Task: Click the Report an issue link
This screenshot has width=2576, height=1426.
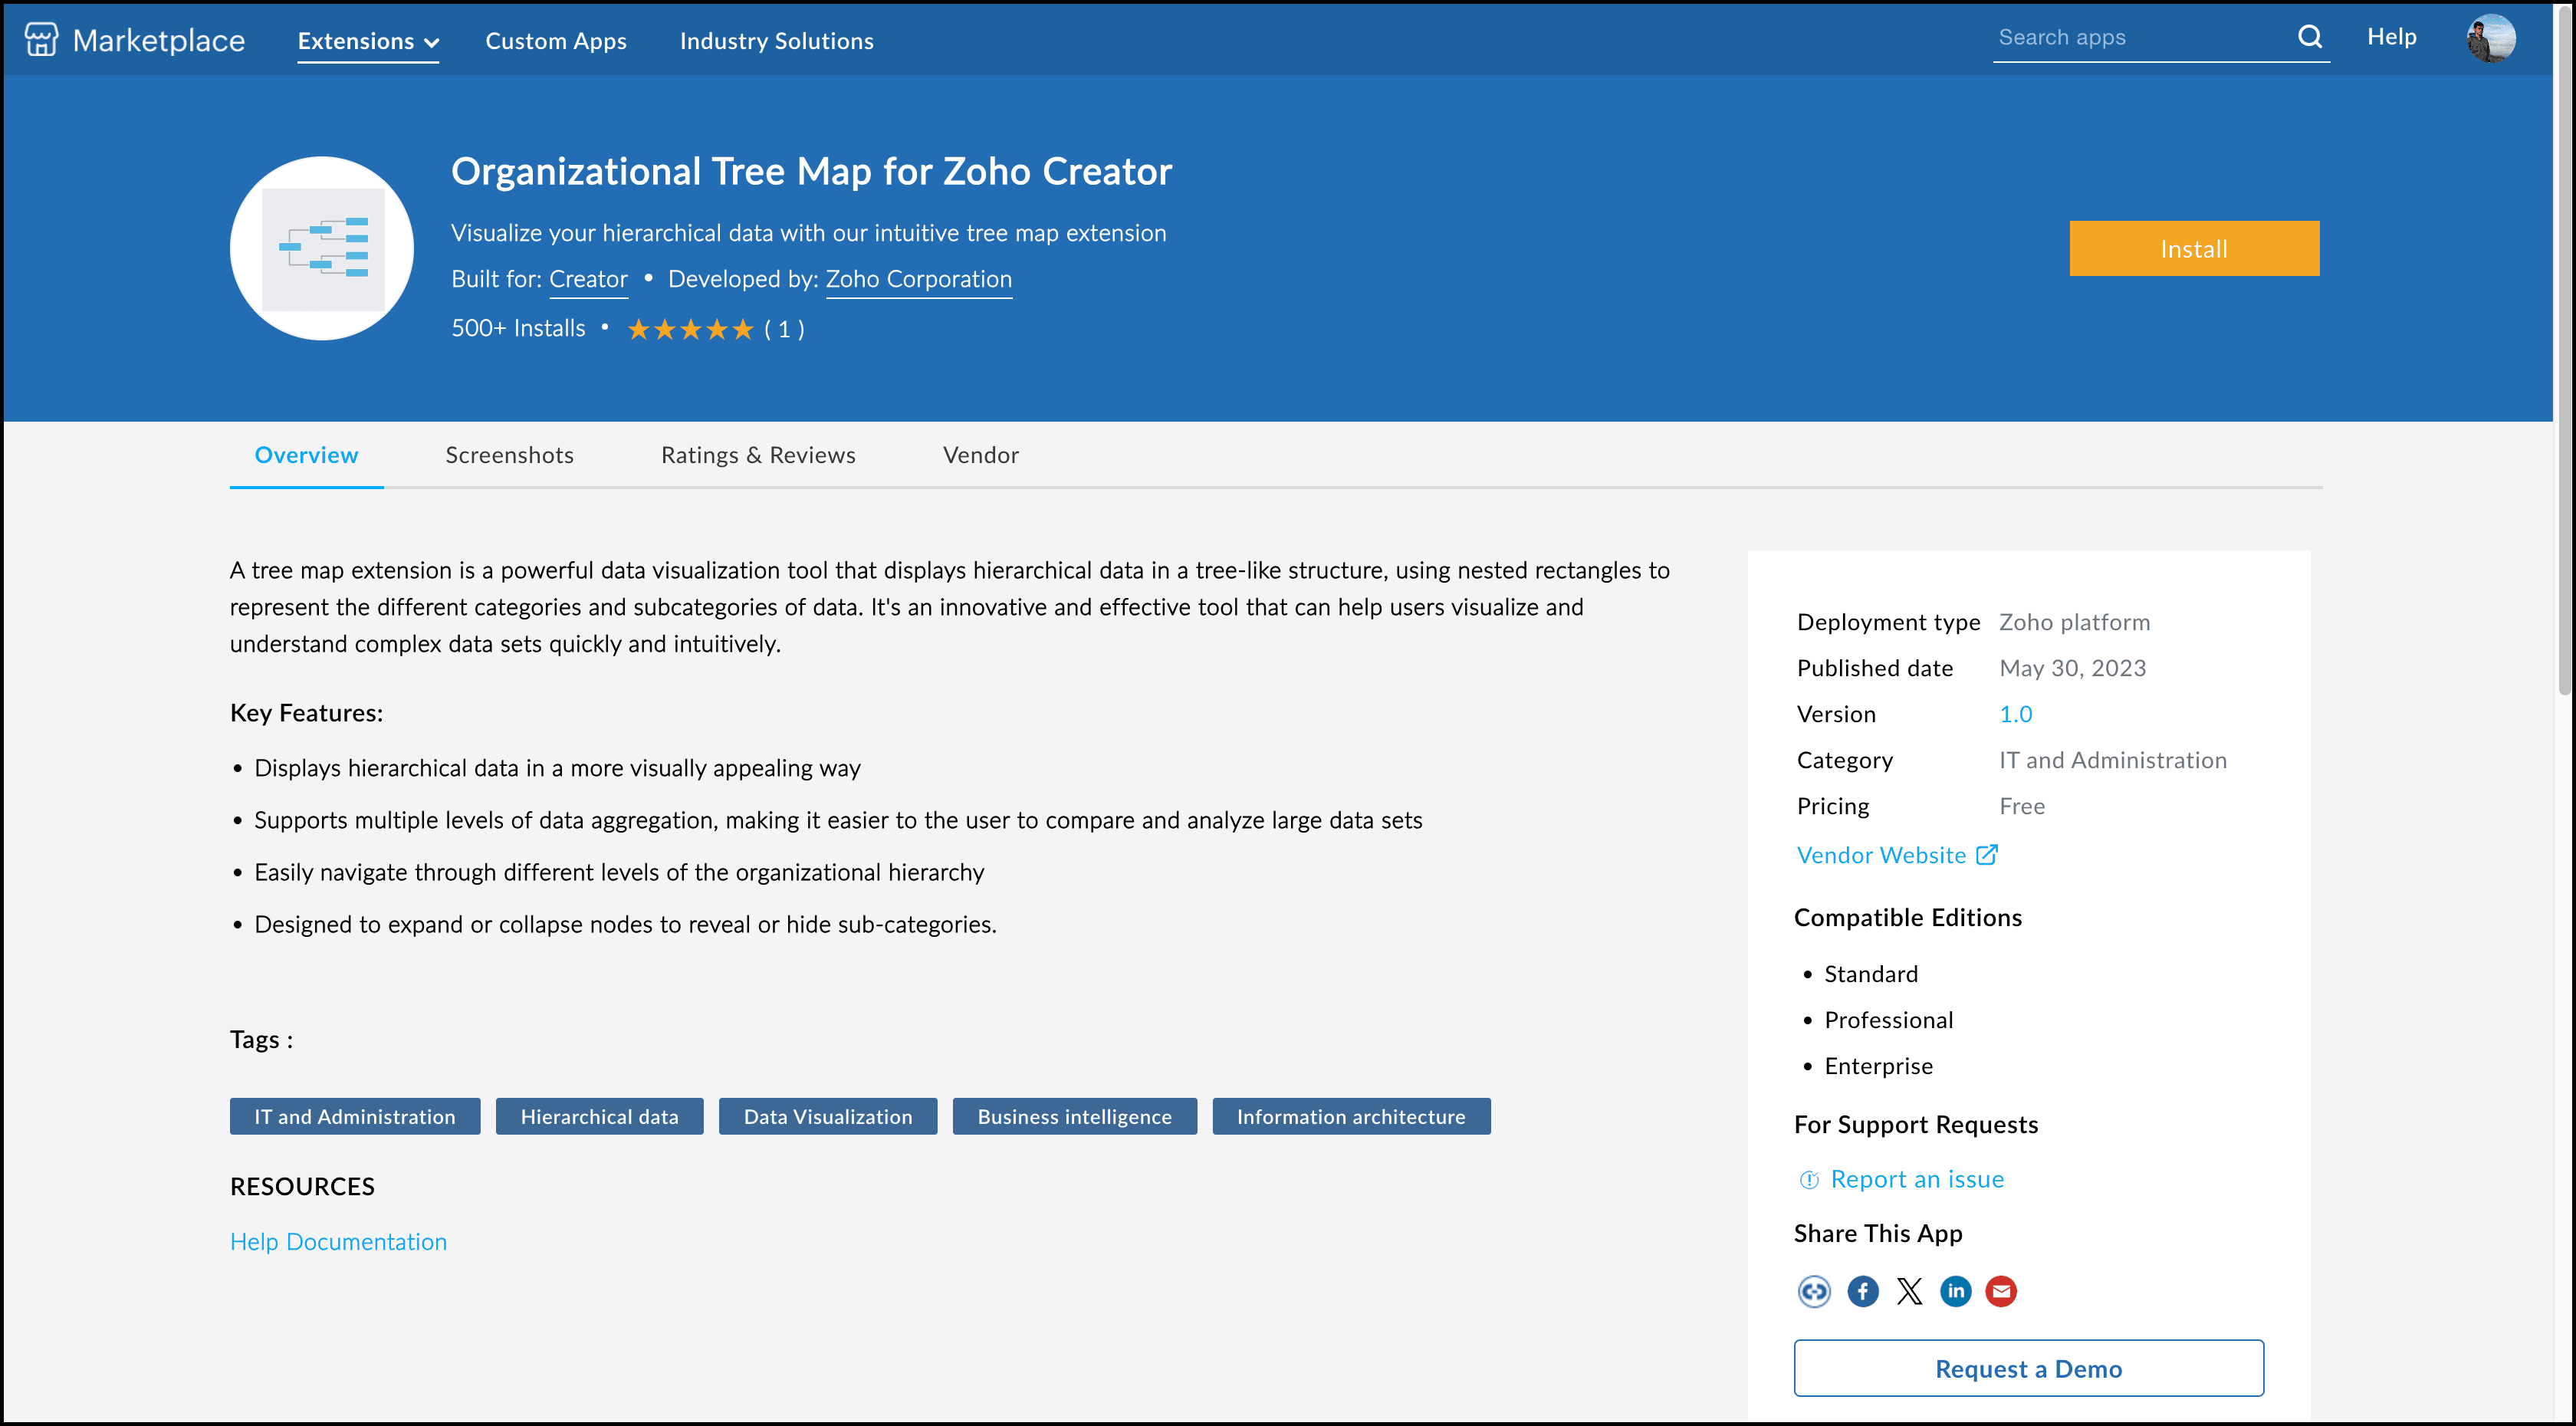Action: 1916,1179
